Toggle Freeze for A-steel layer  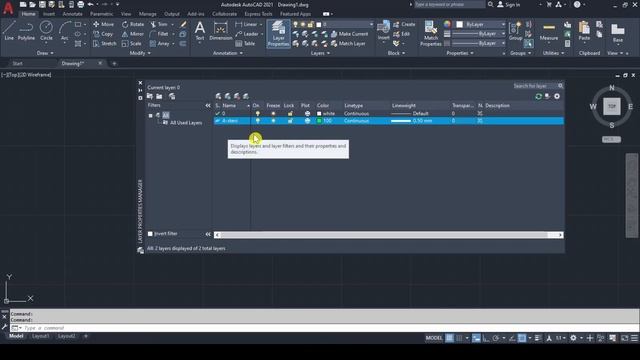[273, 121]
